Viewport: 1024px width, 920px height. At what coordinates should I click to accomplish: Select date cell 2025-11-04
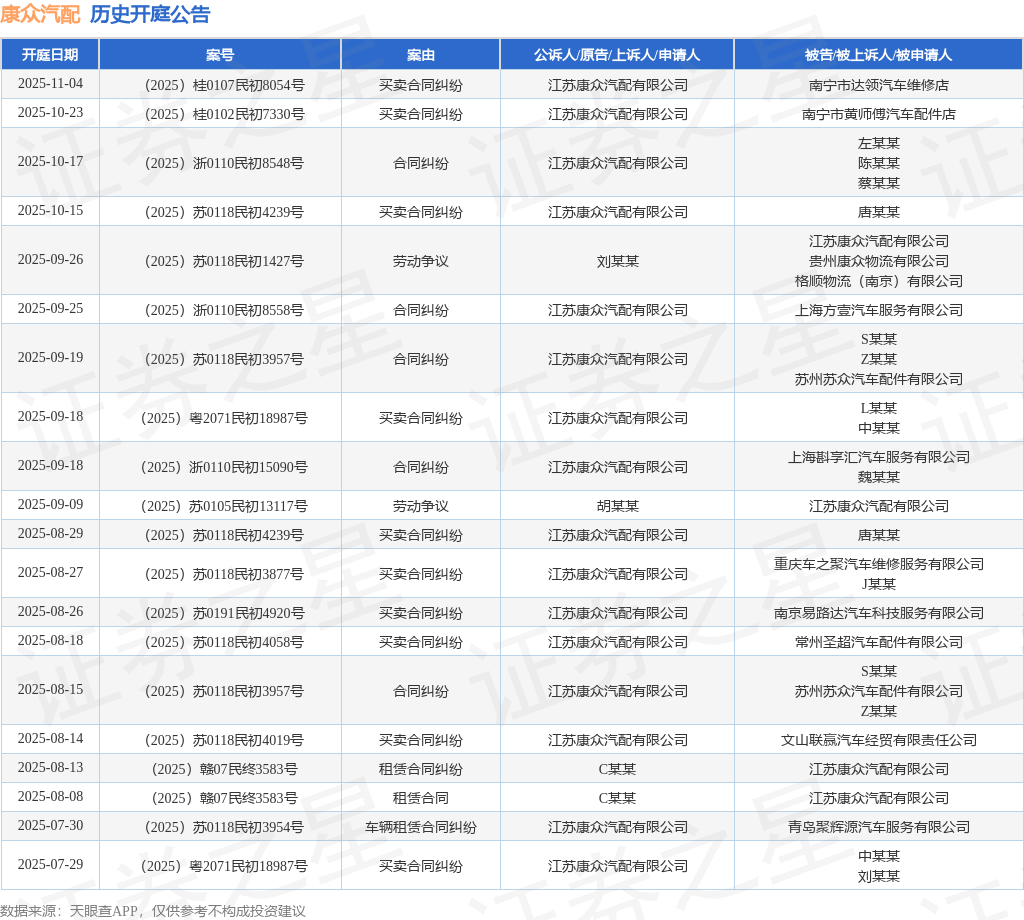click(50, 84)
